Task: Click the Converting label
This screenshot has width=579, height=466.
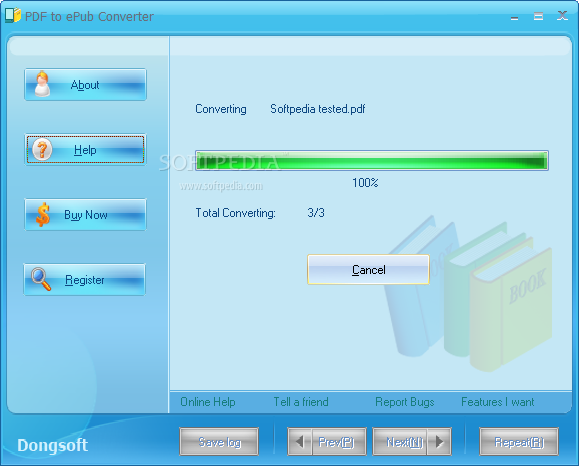Action: tap(221, 109)
